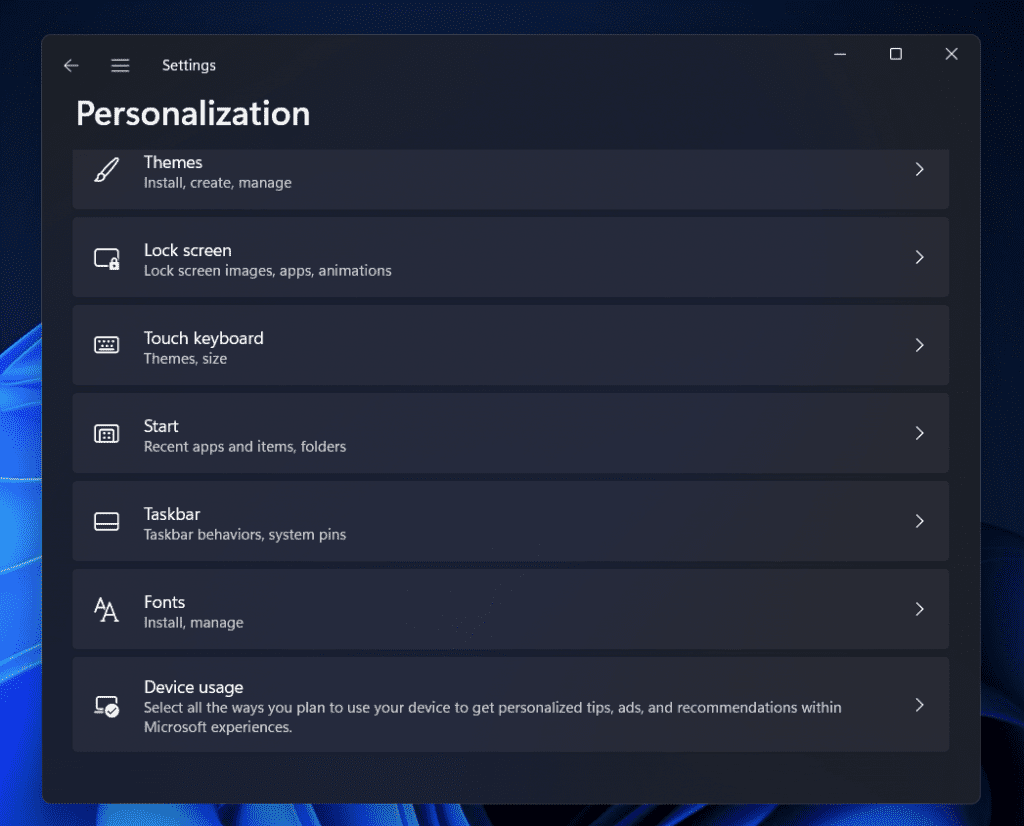Click the Fonts letter icon
1024x826 pixels.
pos(106,609)
